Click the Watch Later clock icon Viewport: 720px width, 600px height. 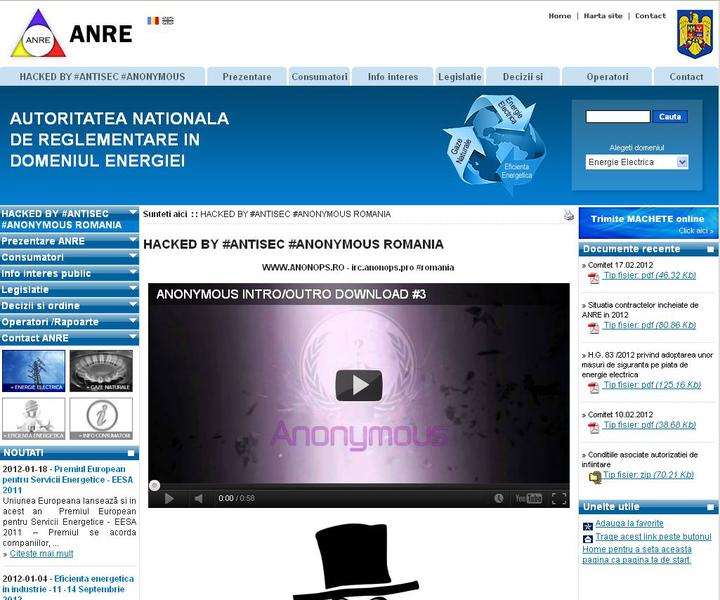499,498
